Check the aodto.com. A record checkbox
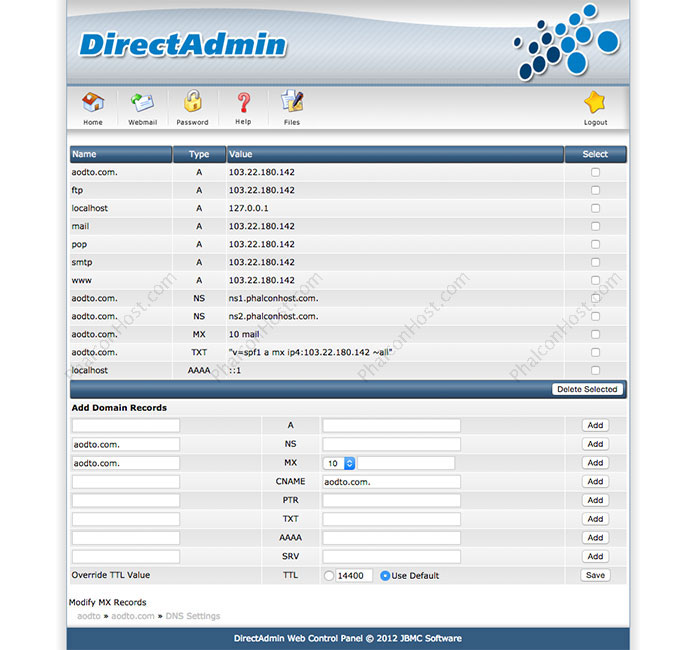Screen dimensions: 700x650 (595, 172)
